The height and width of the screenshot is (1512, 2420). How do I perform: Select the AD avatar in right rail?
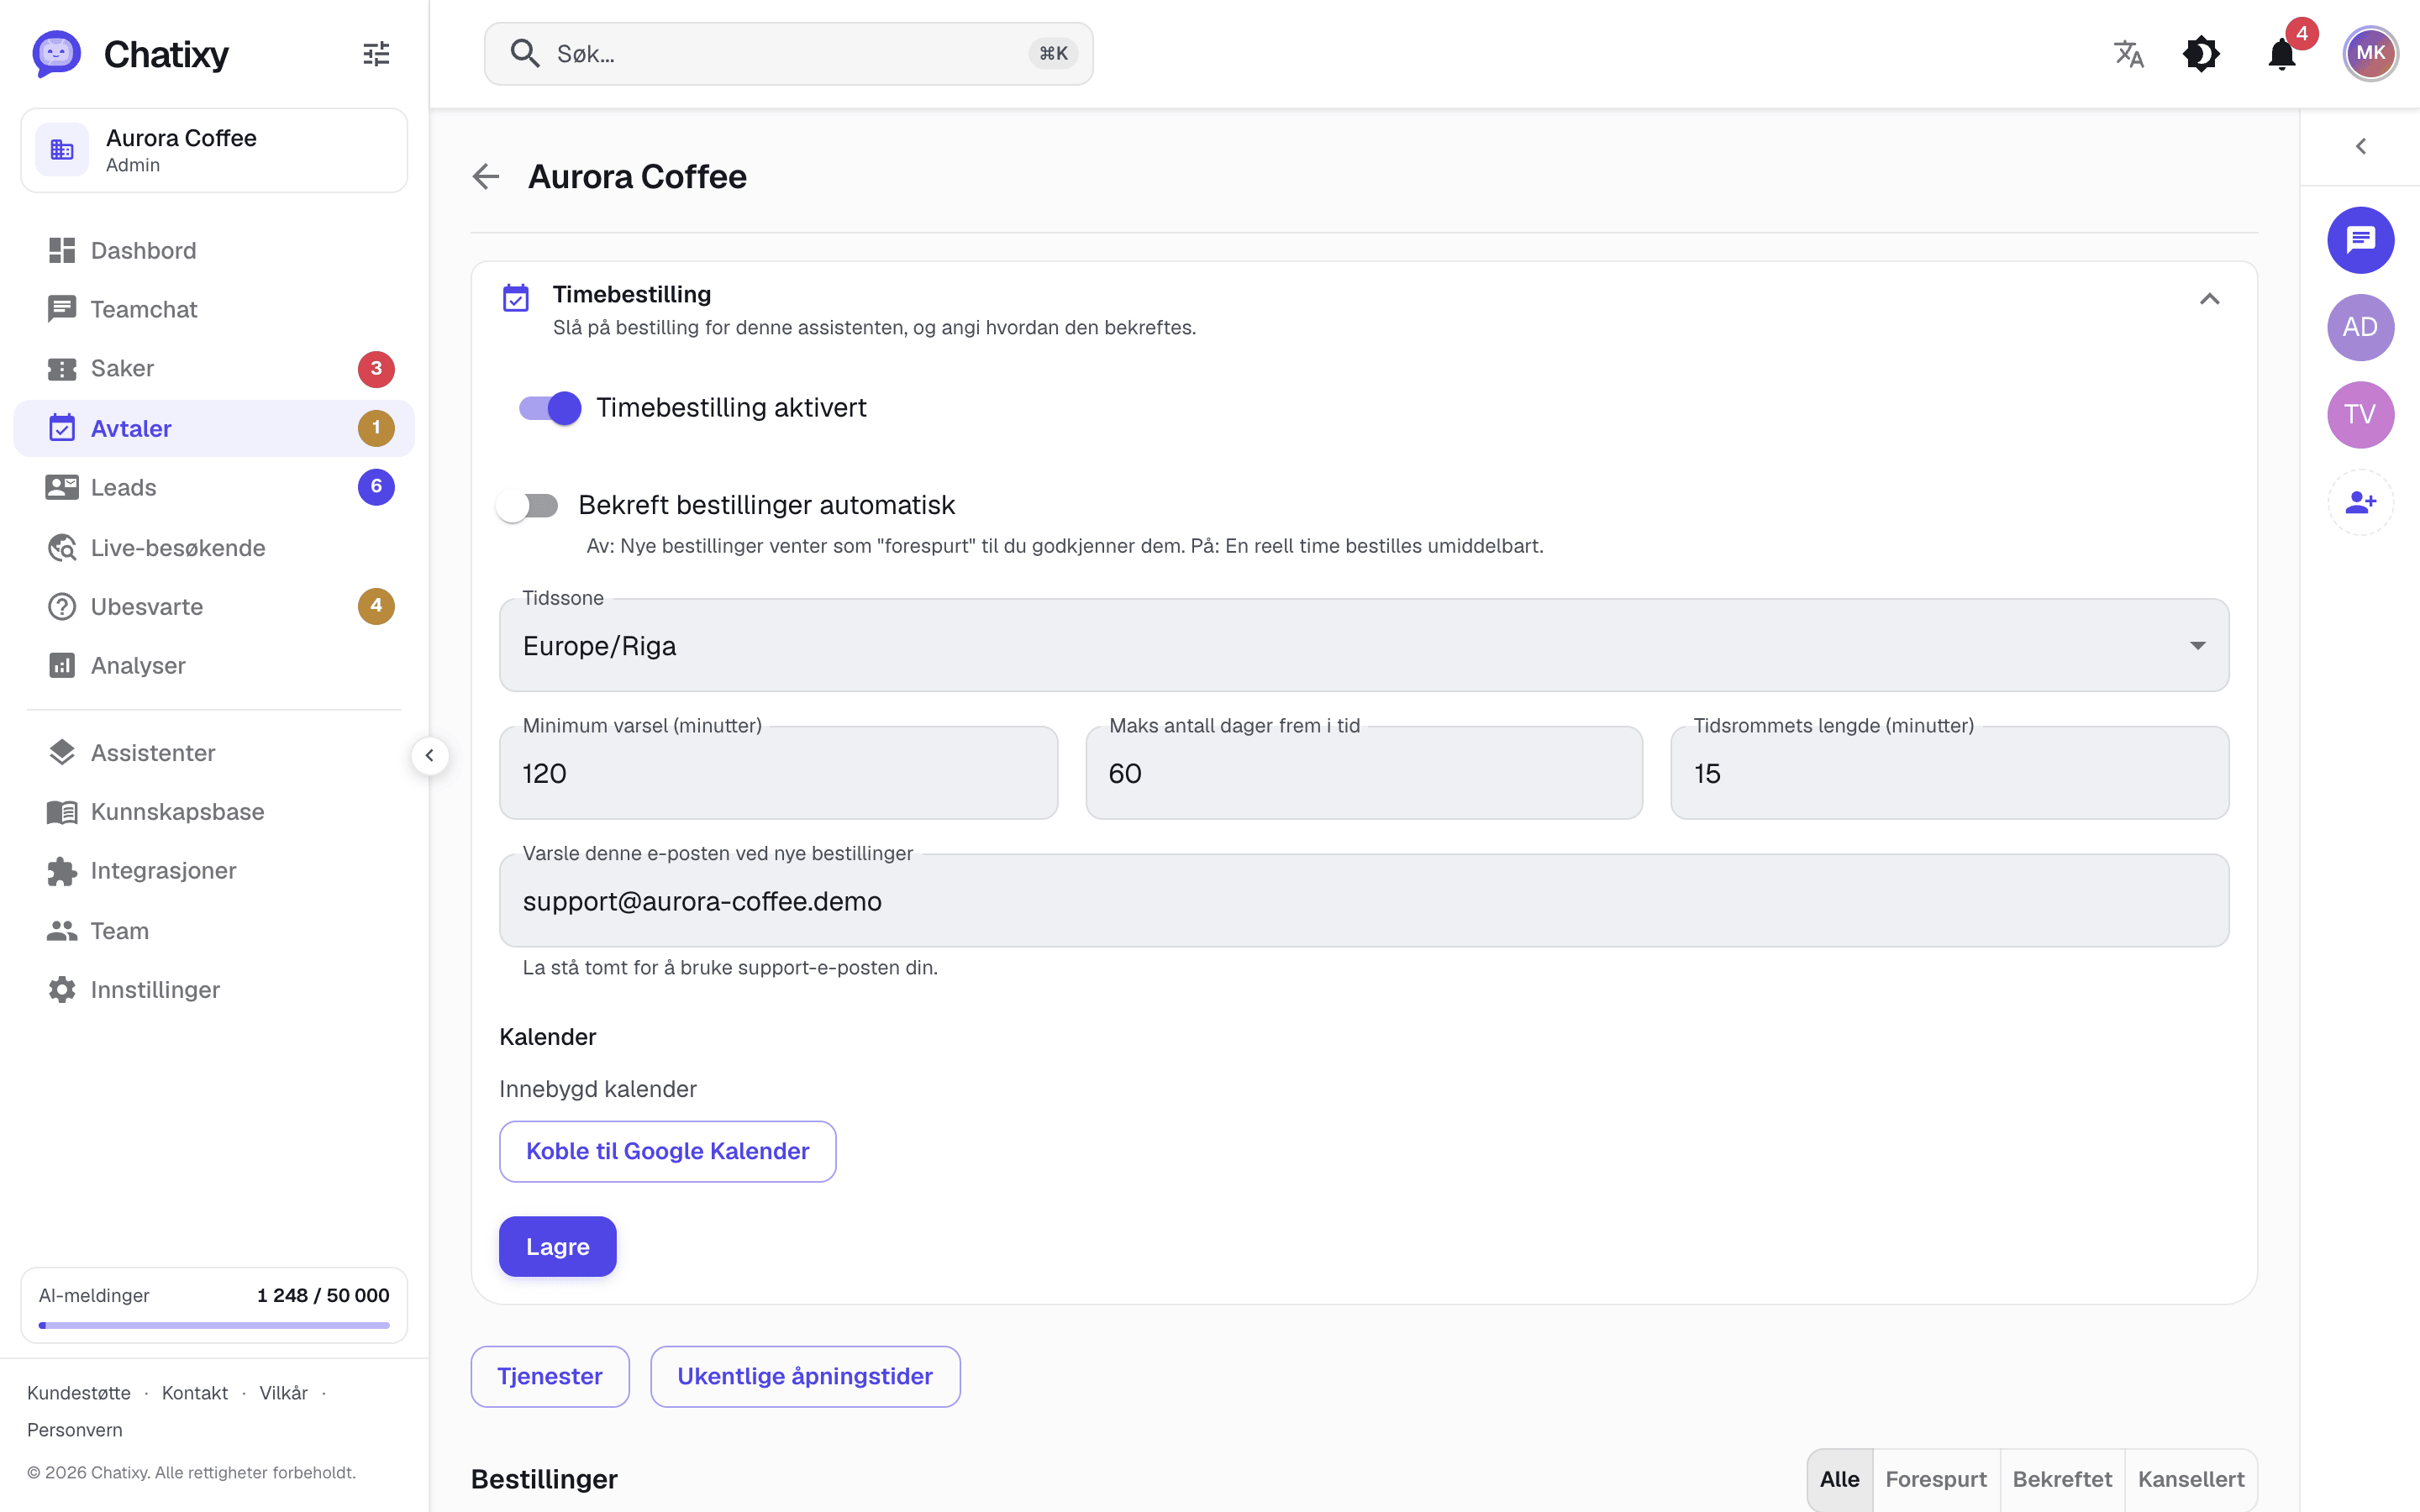pyautogui.click(x=2360, y=327)
